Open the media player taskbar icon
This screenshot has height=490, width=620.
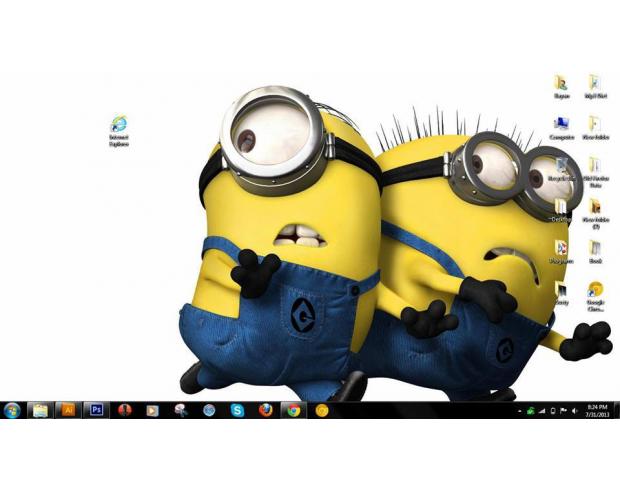pyautogui.click(x=152, y=411)
